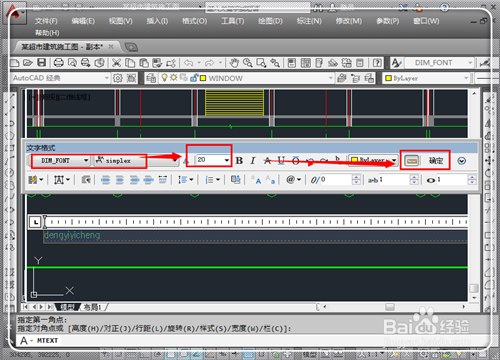Open the 帮助(H) menu
Screen dimensions: 500x360
(x=47, y=33)
